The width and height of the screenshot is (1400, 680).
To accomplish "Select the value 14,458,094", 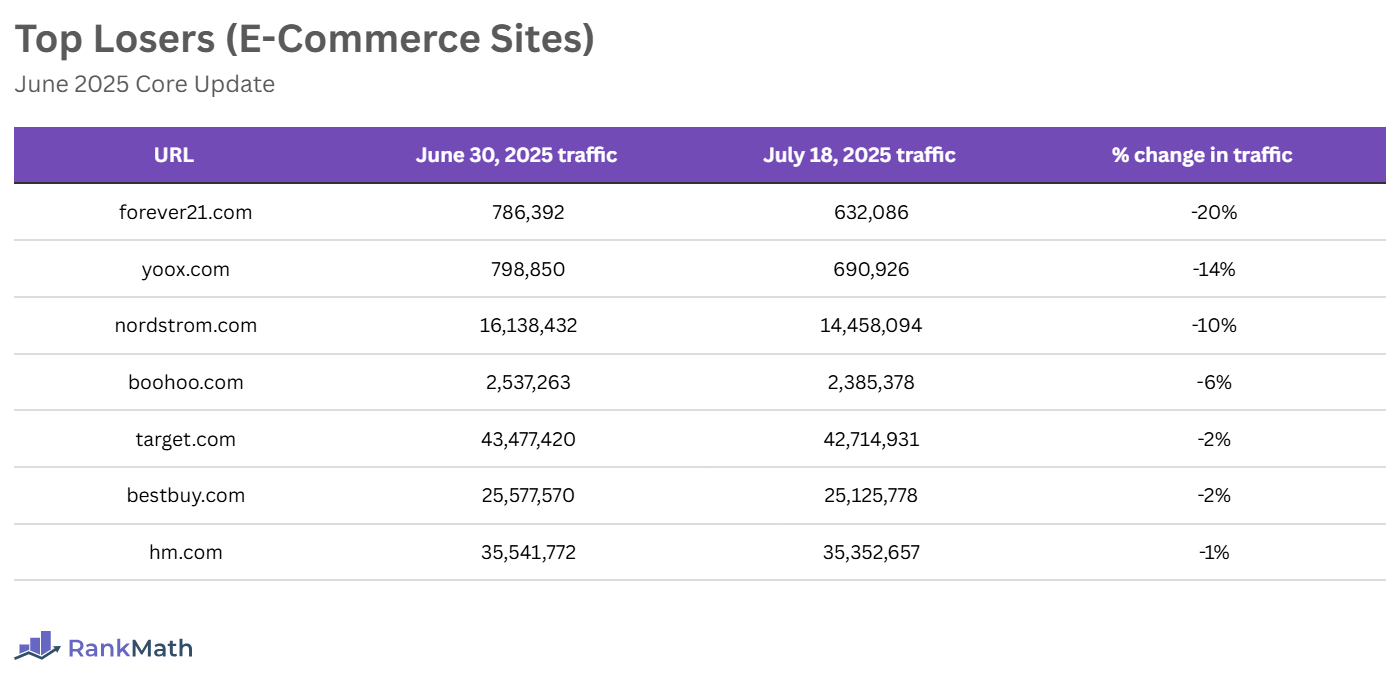I will point(871,325).
